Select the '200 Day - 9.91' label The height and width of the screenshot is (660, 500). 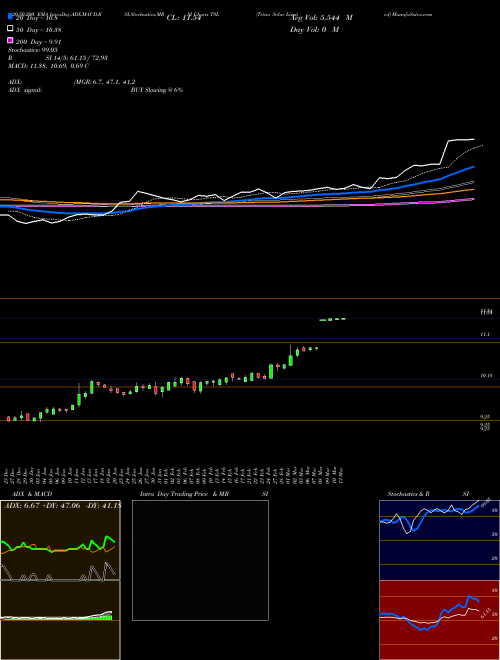tap(37, 42)
